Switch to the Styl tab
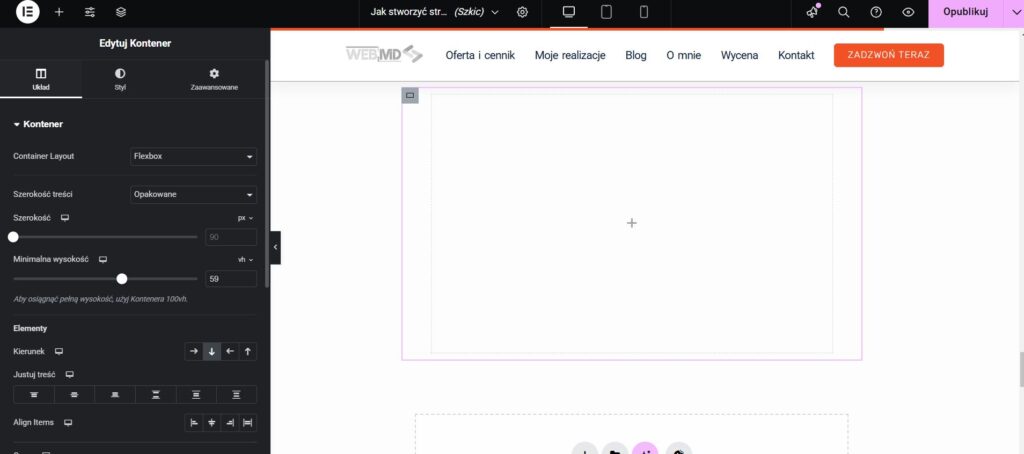 pyautogui.click(x=120, y=79)
